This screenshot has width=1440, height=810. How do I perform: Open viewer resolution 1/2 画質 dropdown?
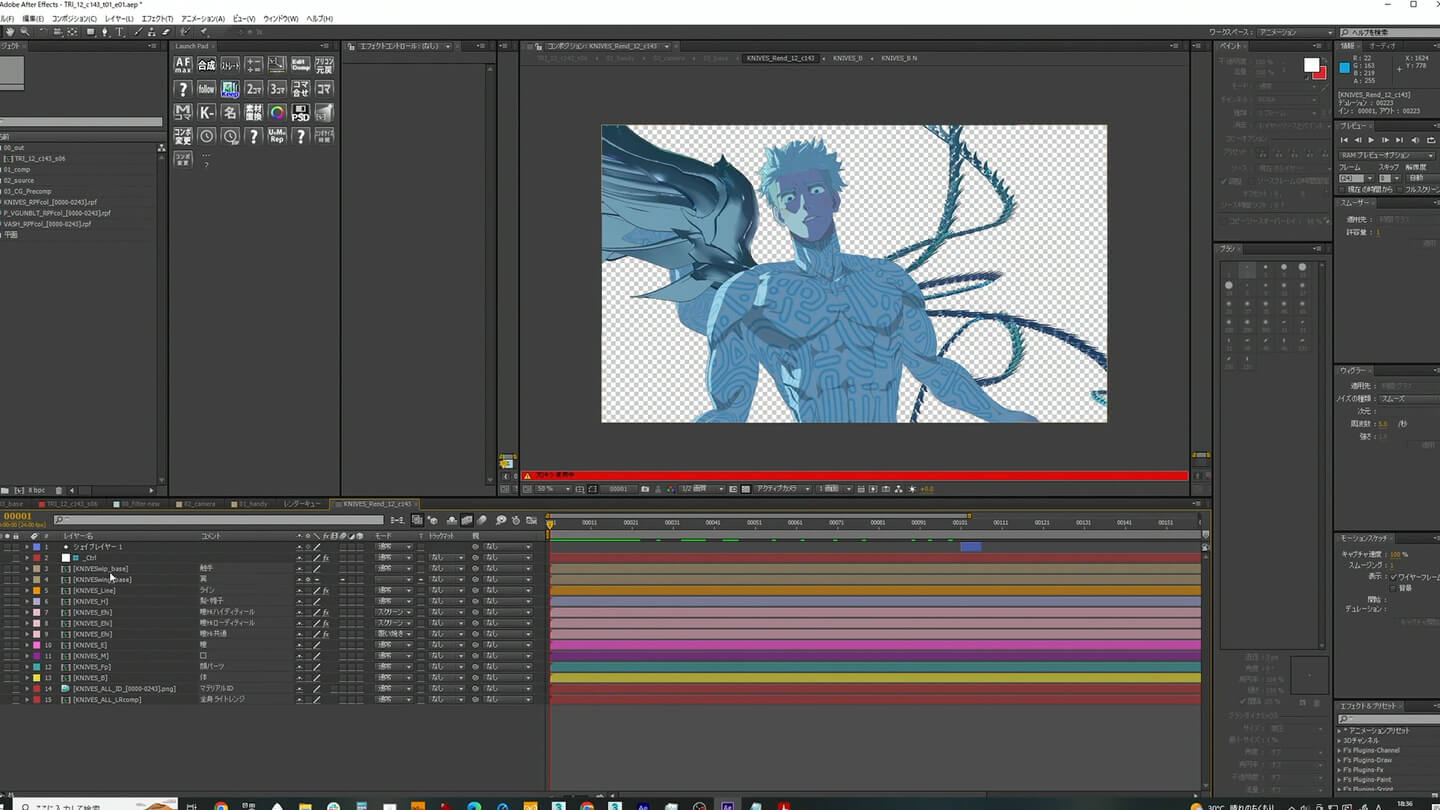tap(702, 489)
